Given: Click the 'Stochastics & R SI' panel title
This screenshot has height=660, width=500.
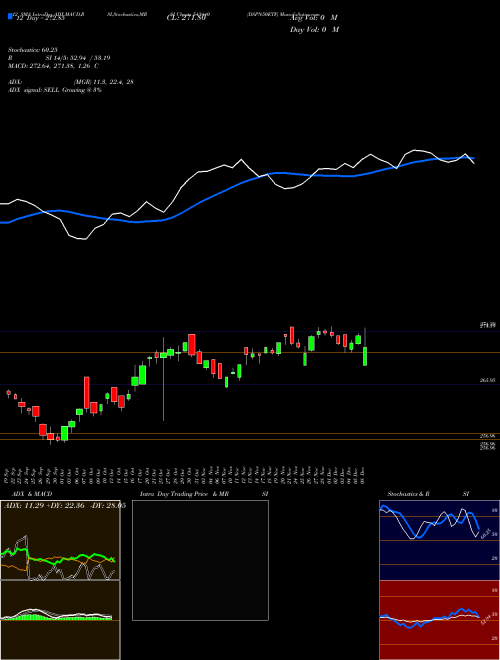Looking at the screenshot, I should 428,494.
